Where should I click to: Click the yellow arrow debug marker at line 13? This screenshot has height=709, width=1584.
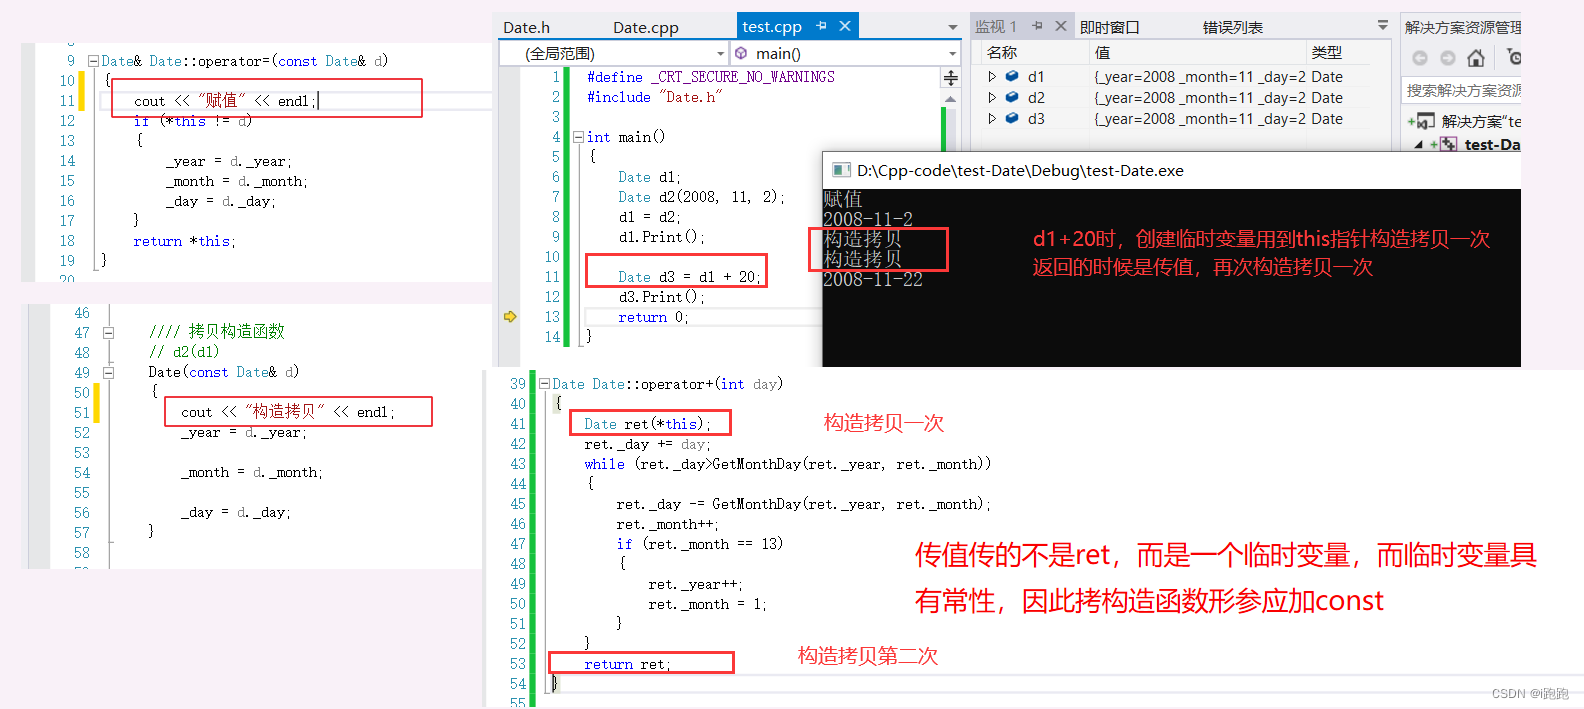(x=510, y=317)
